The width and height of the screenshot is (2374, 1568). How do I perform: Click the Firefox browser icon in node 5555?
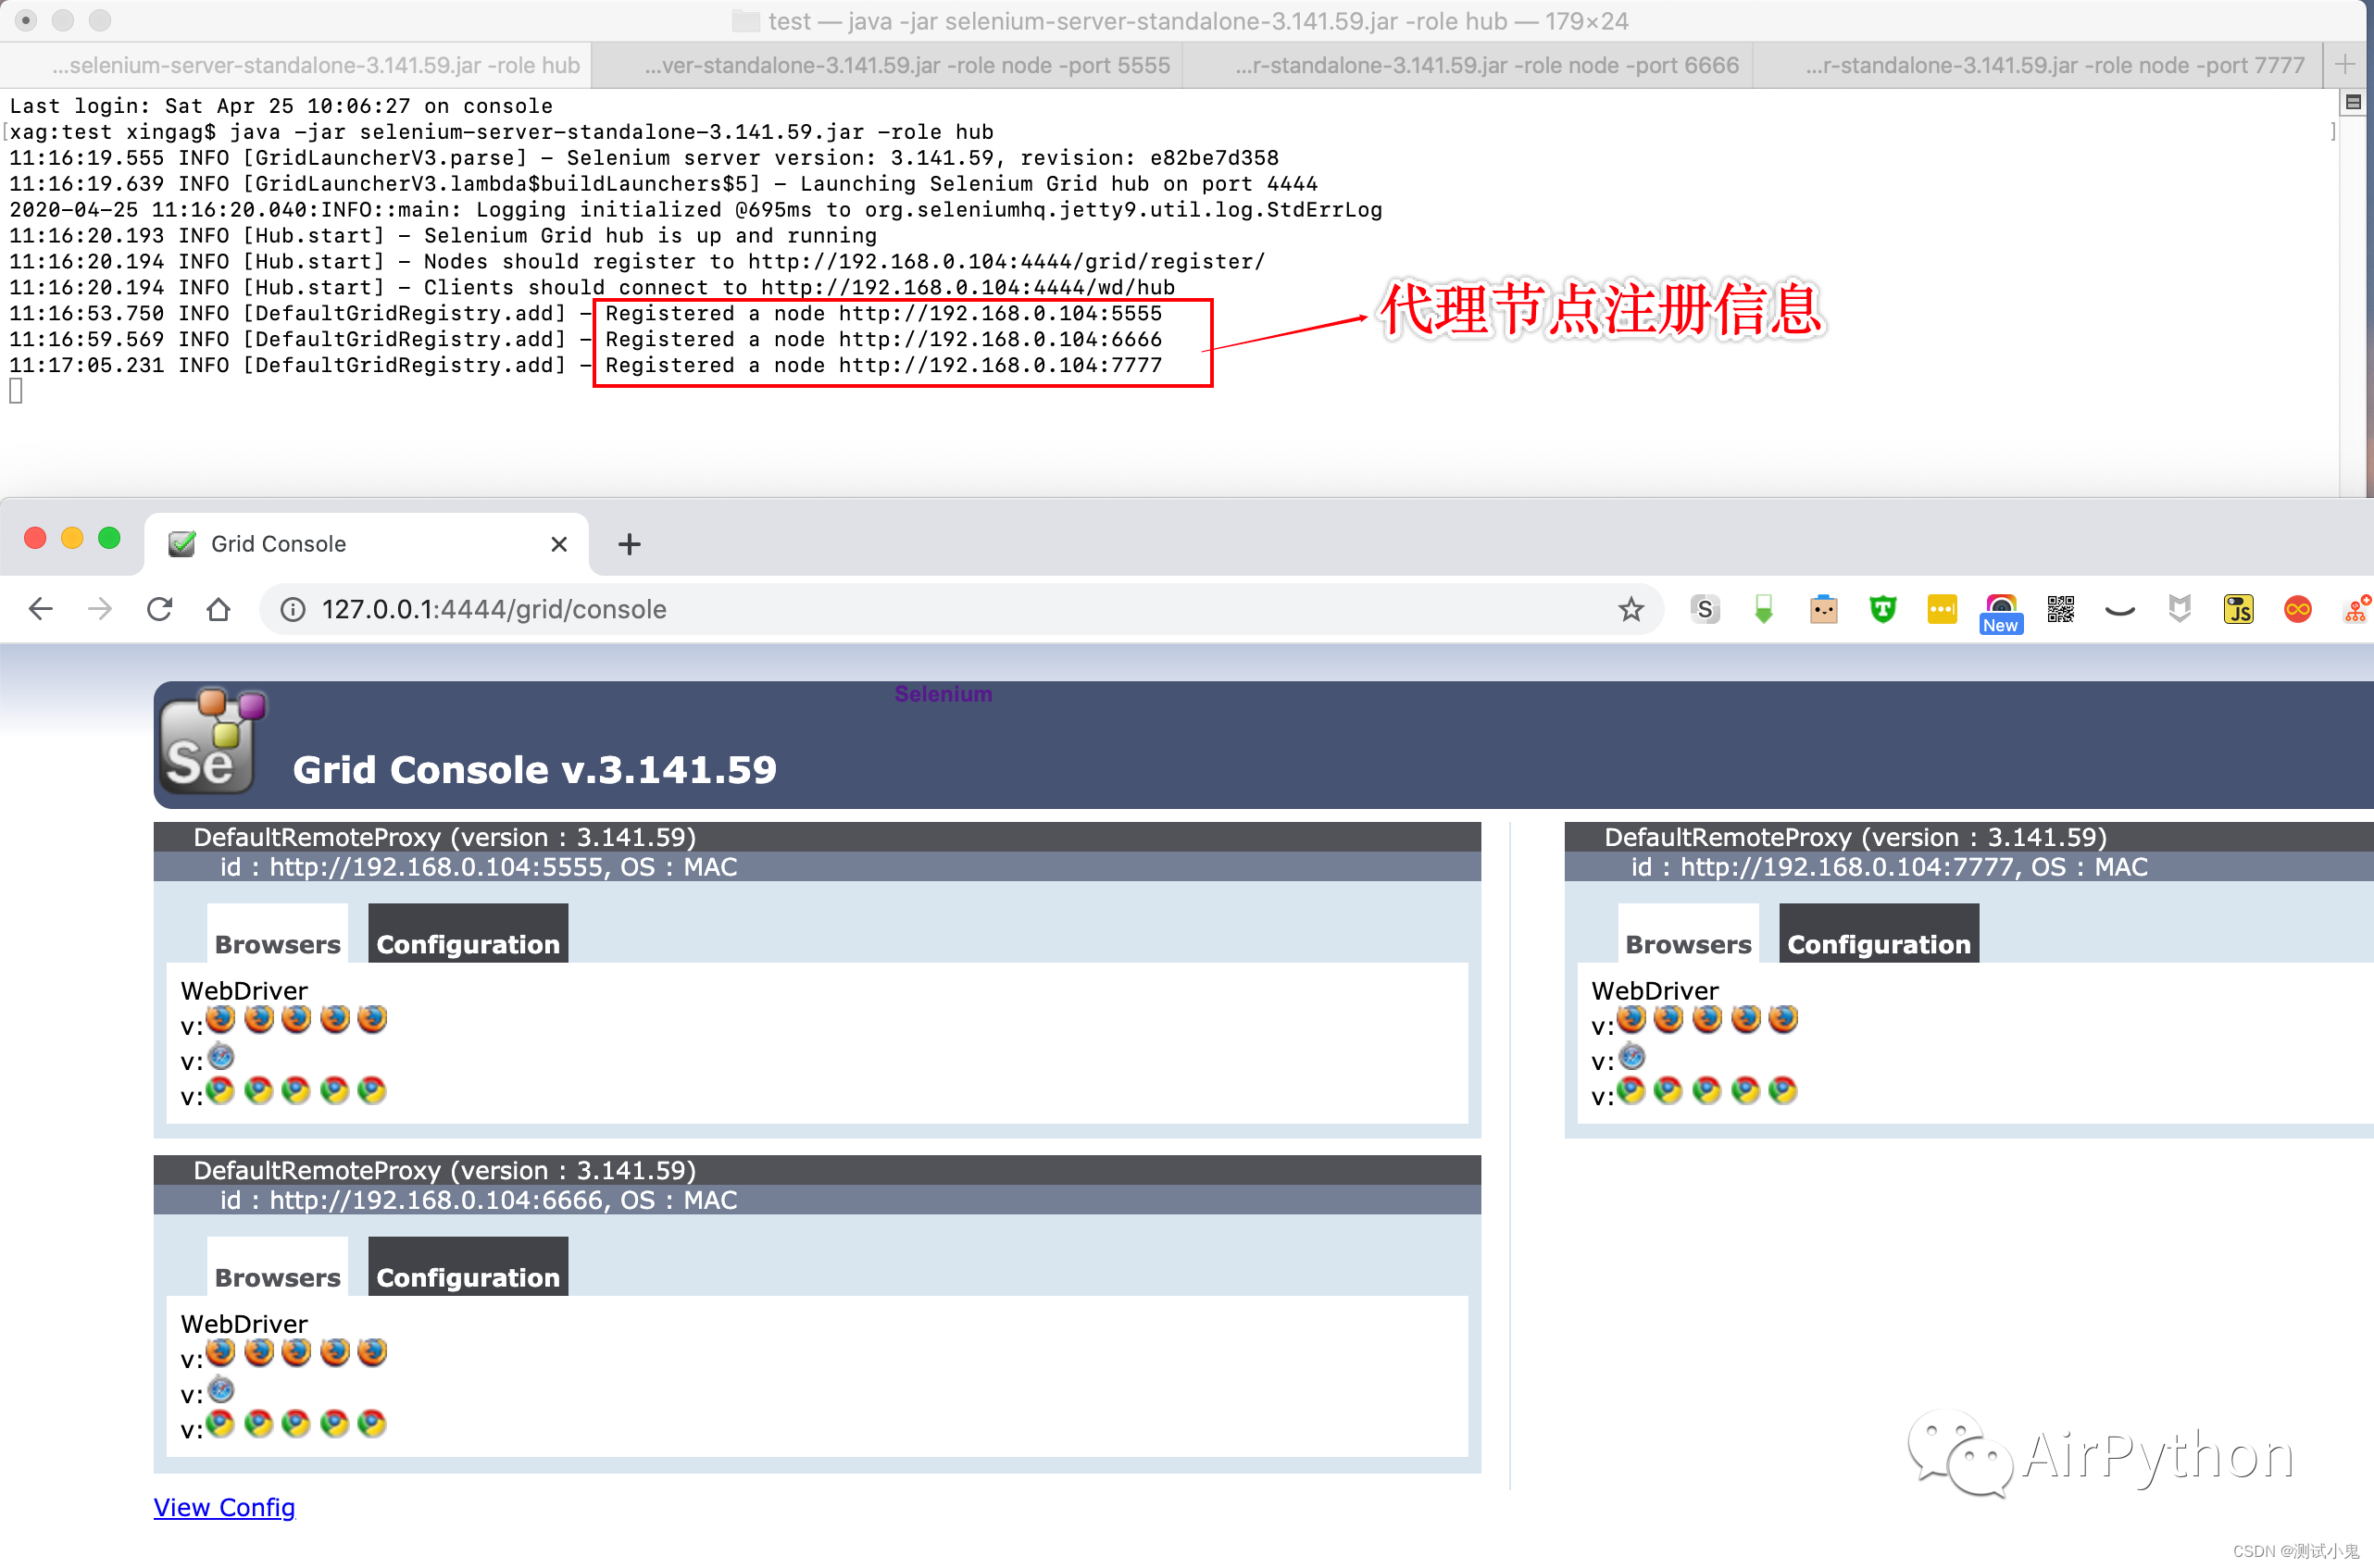(x=224, y=1018)
